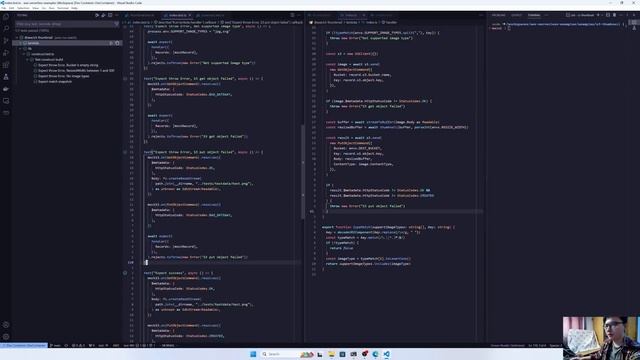The image size is (640, 360).
Task: Collapse the 'thewich thumbnail' test tree root
Action: [17, 38]
